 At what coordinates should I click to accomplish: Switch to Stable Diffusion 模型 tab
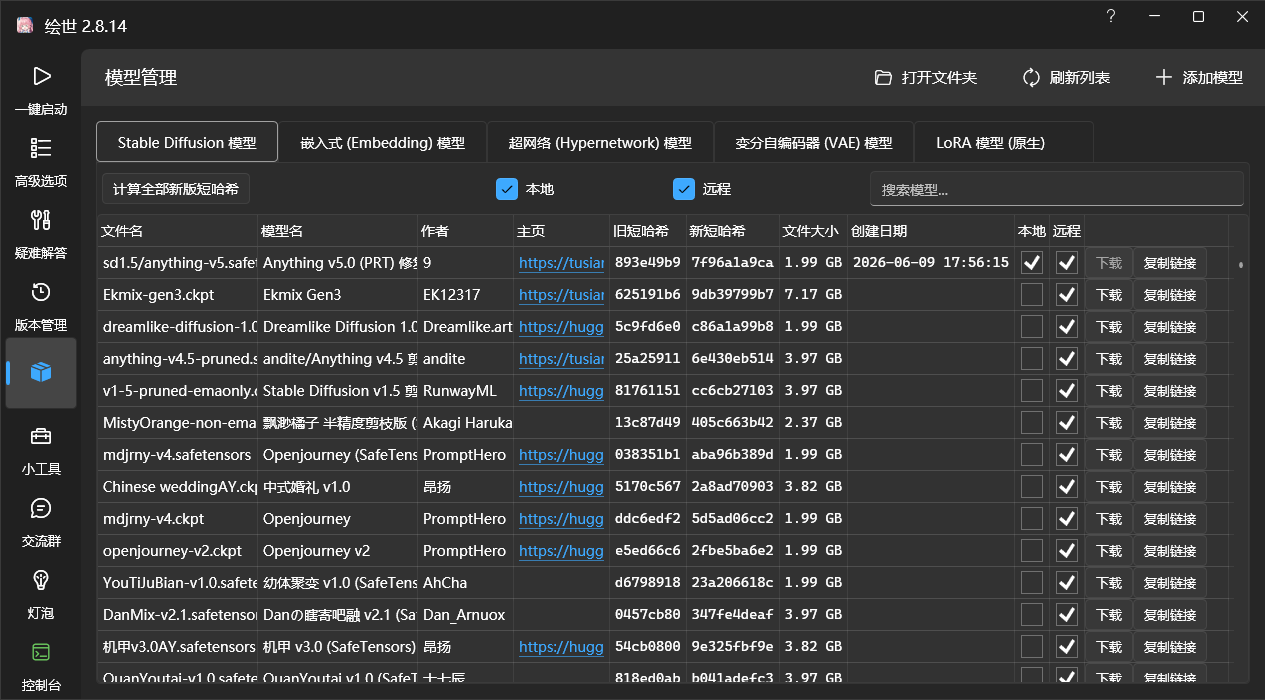pyautogui.click(x=187, y=142)
